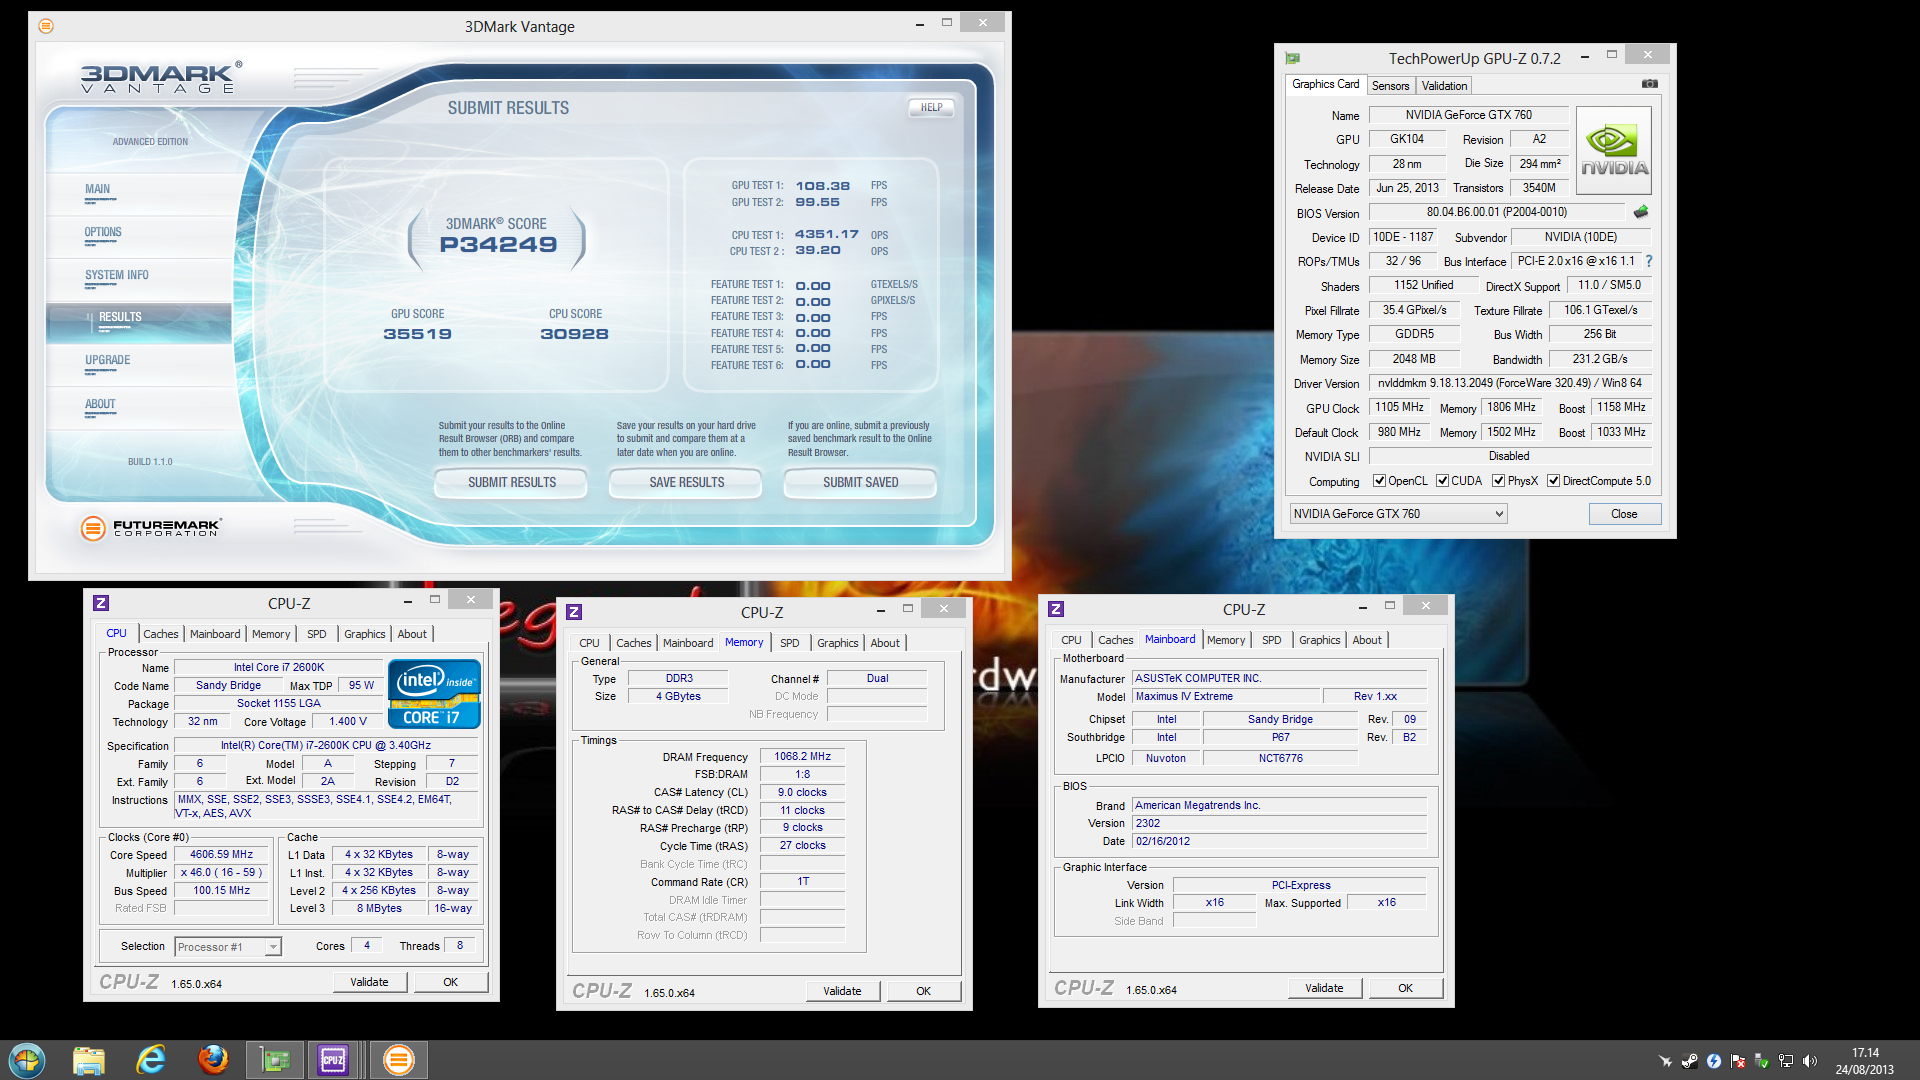The height and width of the screenshot is (1080, 1920).
Task: Click the NVIDIA logo in GPU-Z
Action: [x=1614, y=151]
